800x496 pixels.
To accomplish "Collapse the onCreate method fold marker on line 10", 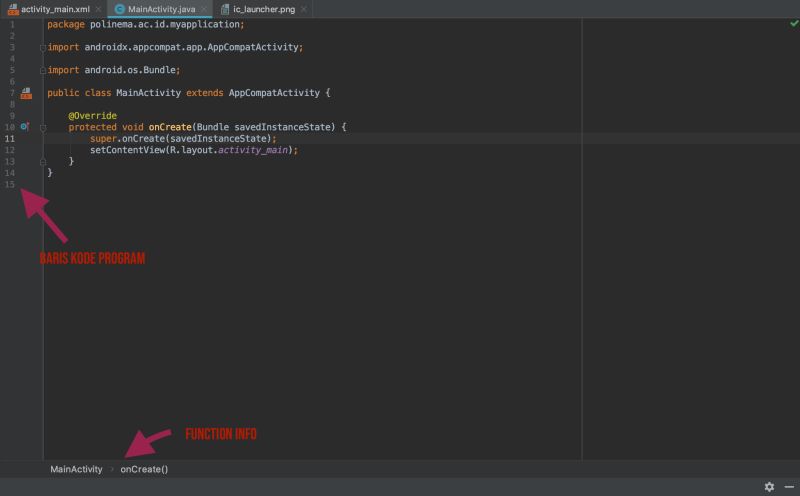I will click(43, 128).
